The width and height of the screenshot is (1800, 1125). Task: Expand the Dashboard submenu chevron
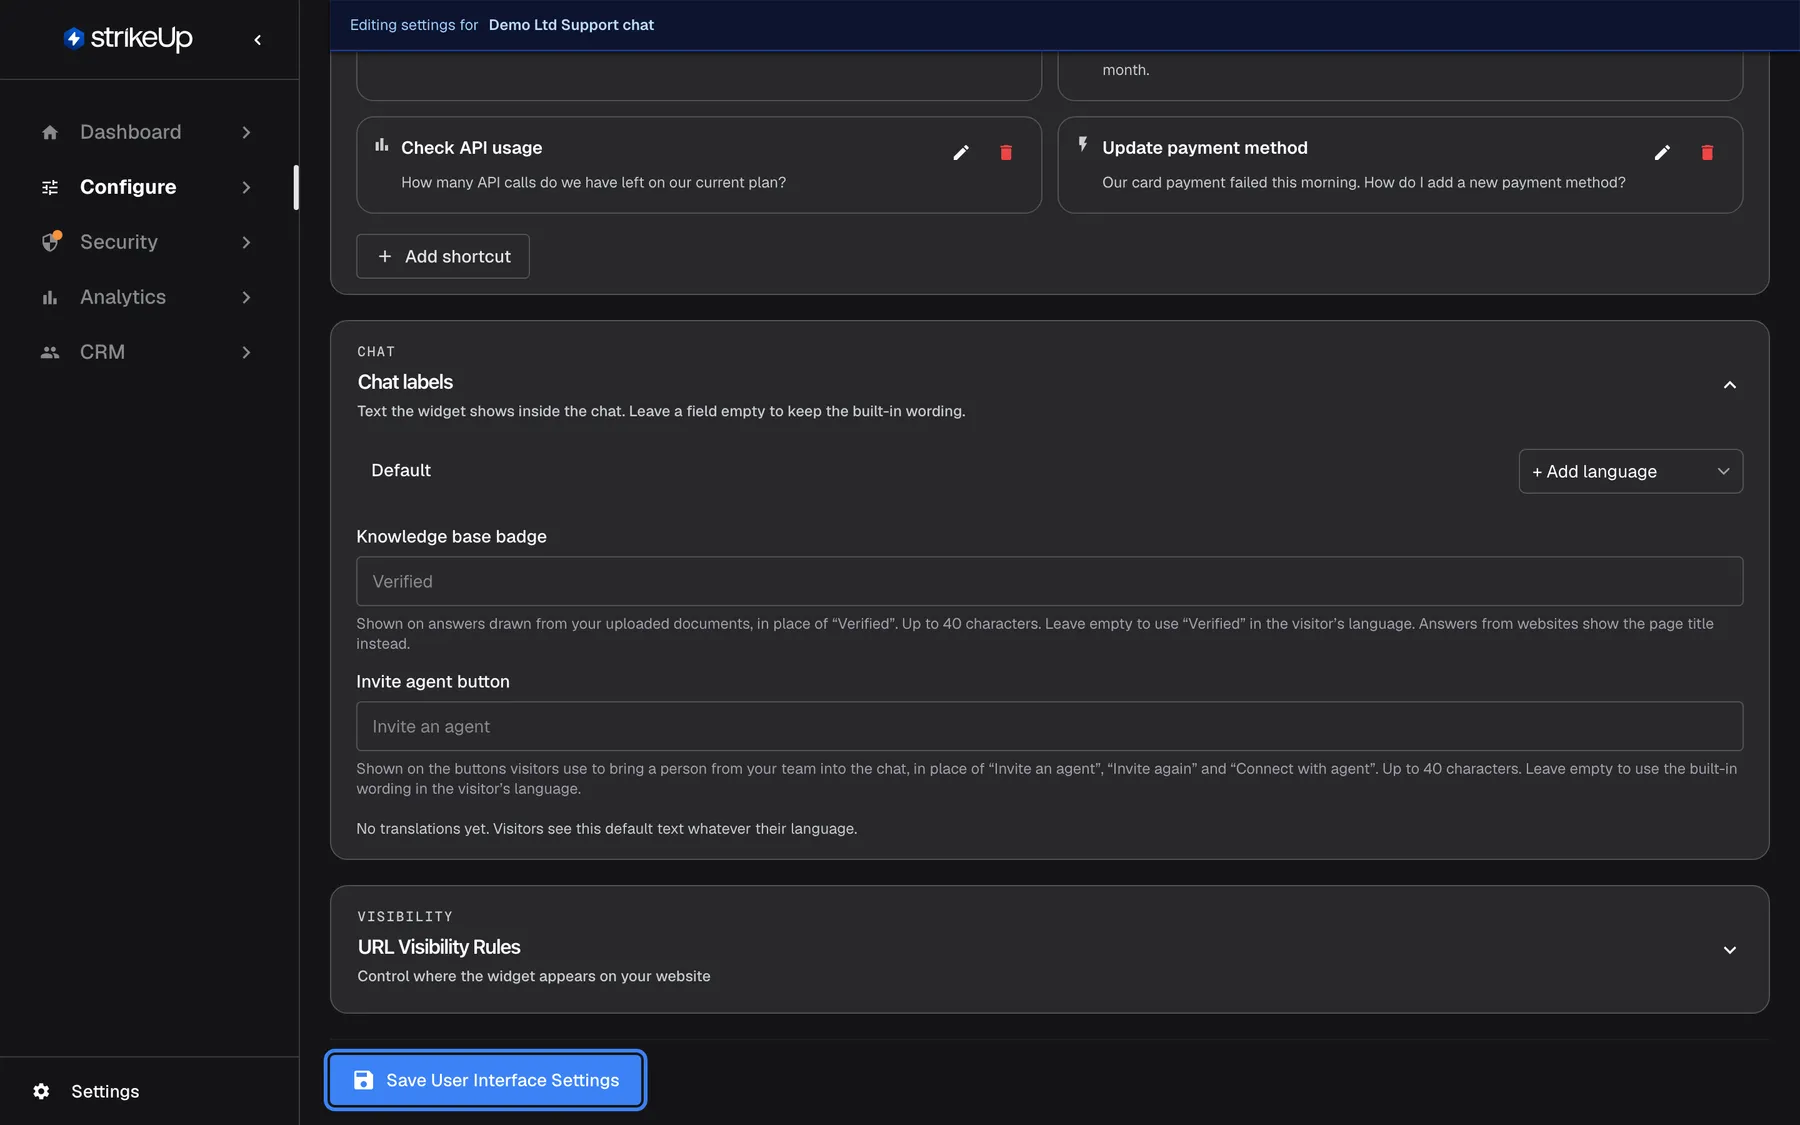coord(246,132)
